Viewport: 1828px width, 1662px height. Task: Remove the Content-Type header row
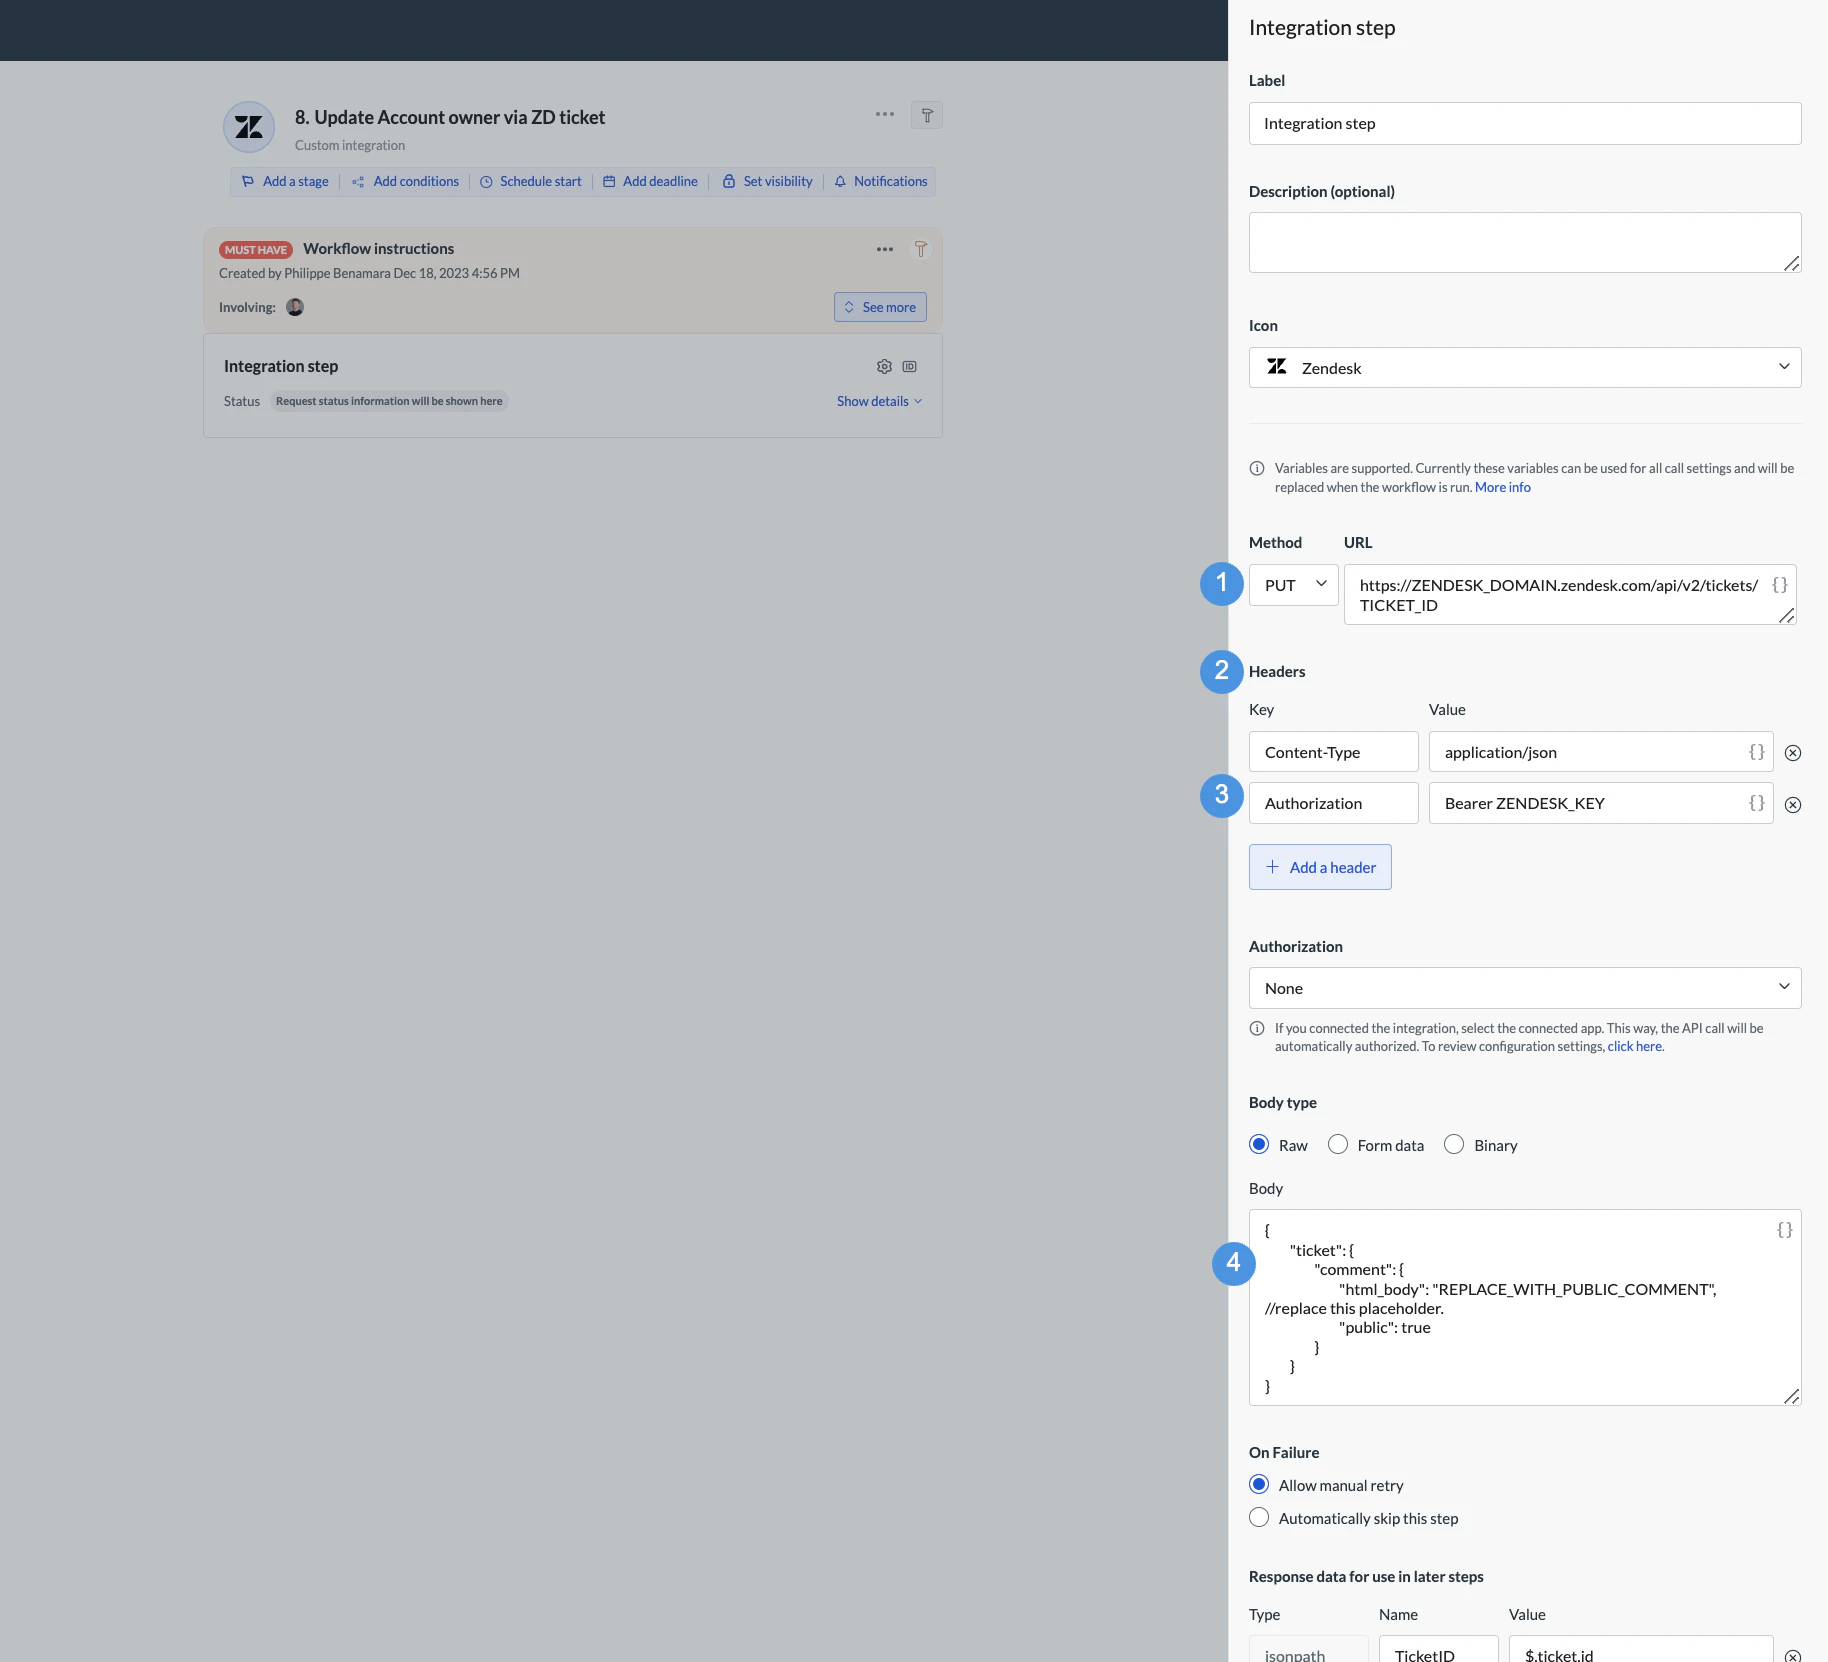pyautogui.click(x=1793, y=752)
